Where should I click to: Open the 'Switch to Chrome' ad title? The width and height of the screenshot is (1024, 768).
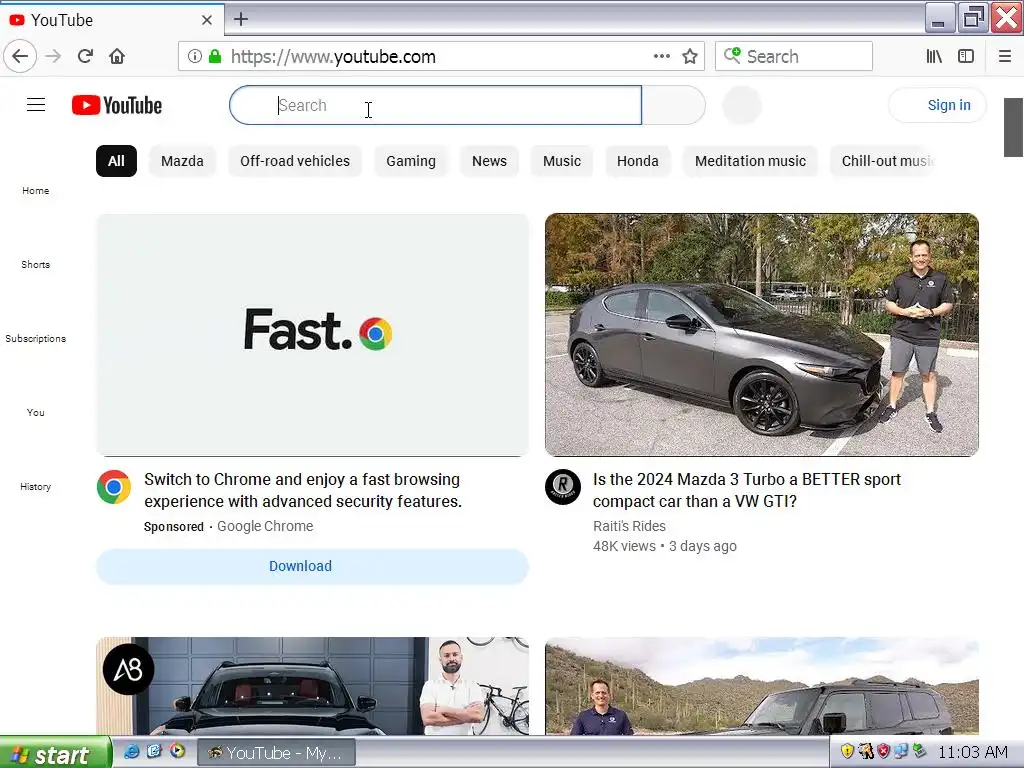303,490
